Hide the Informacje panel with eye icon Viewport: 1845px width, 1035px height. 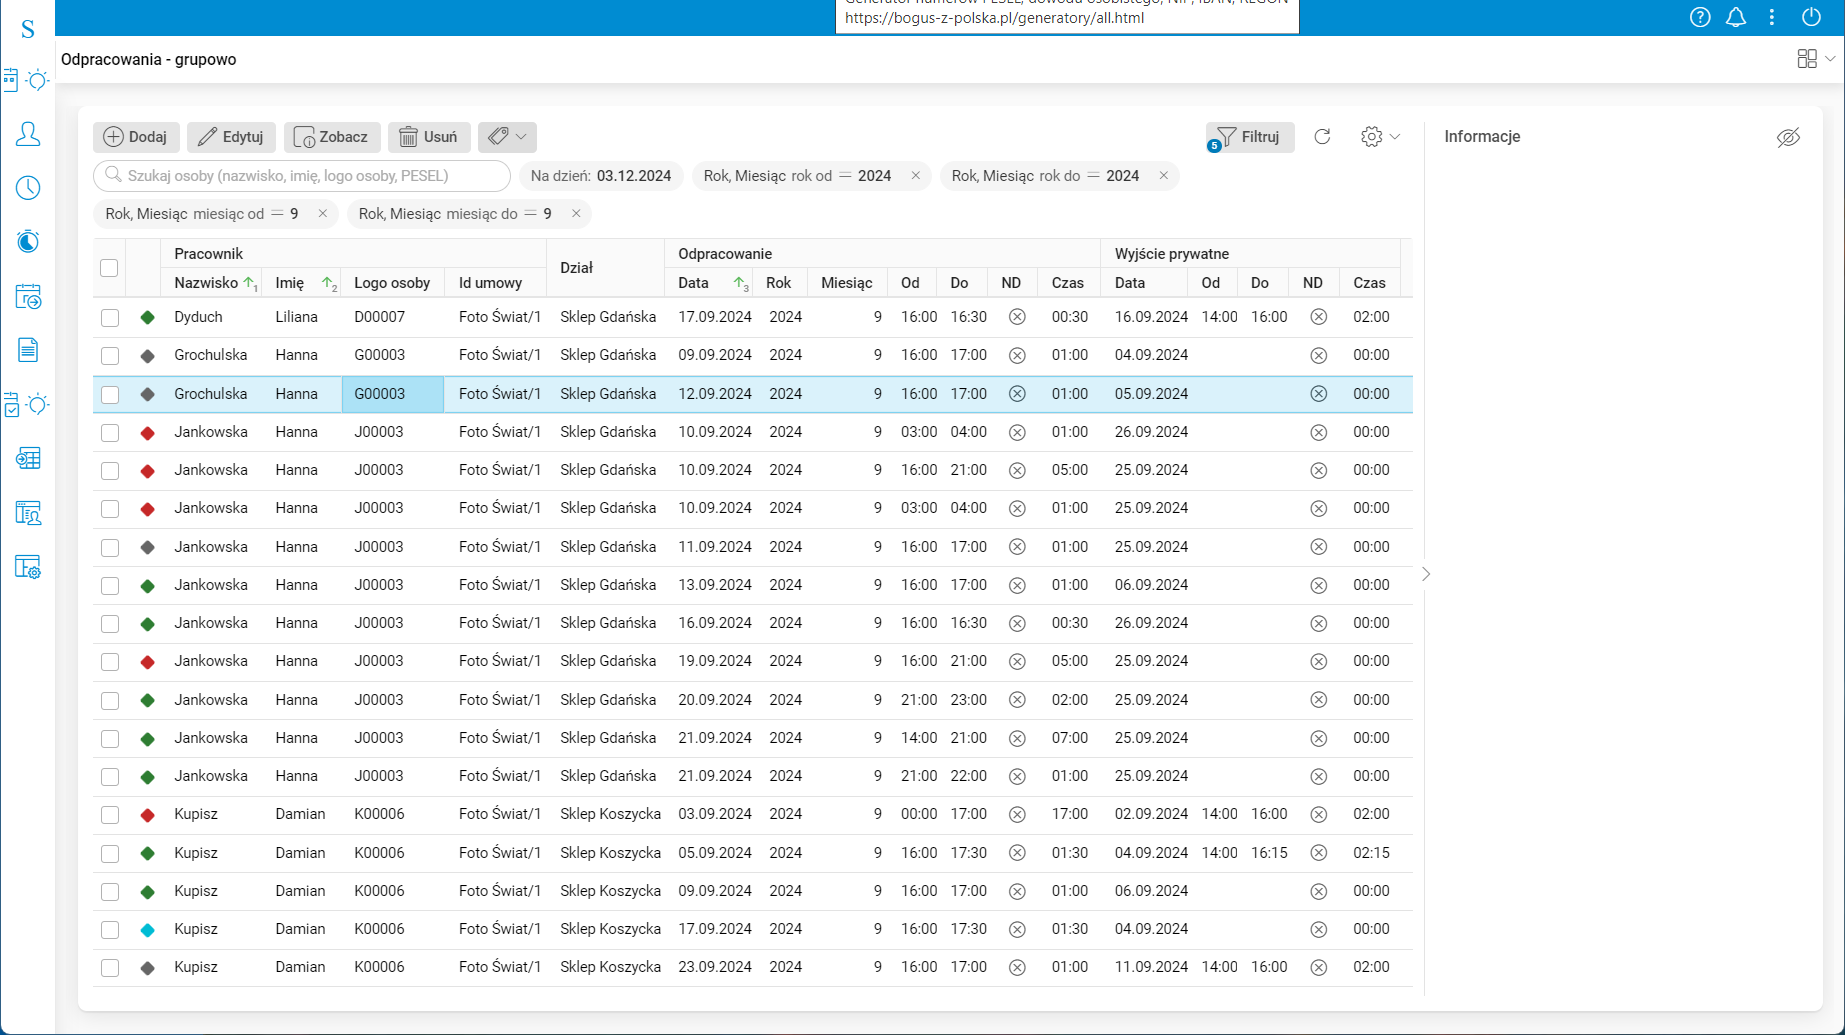[x=1788, y=137]
